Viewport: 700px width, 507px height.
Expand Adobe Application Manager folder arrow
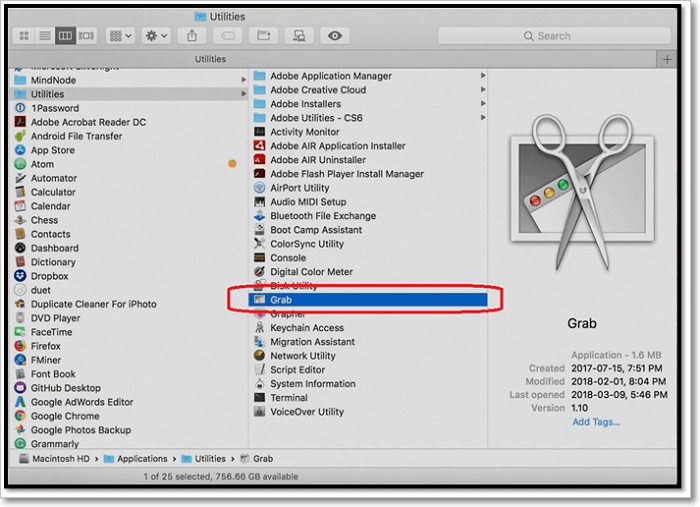[483, 76]
